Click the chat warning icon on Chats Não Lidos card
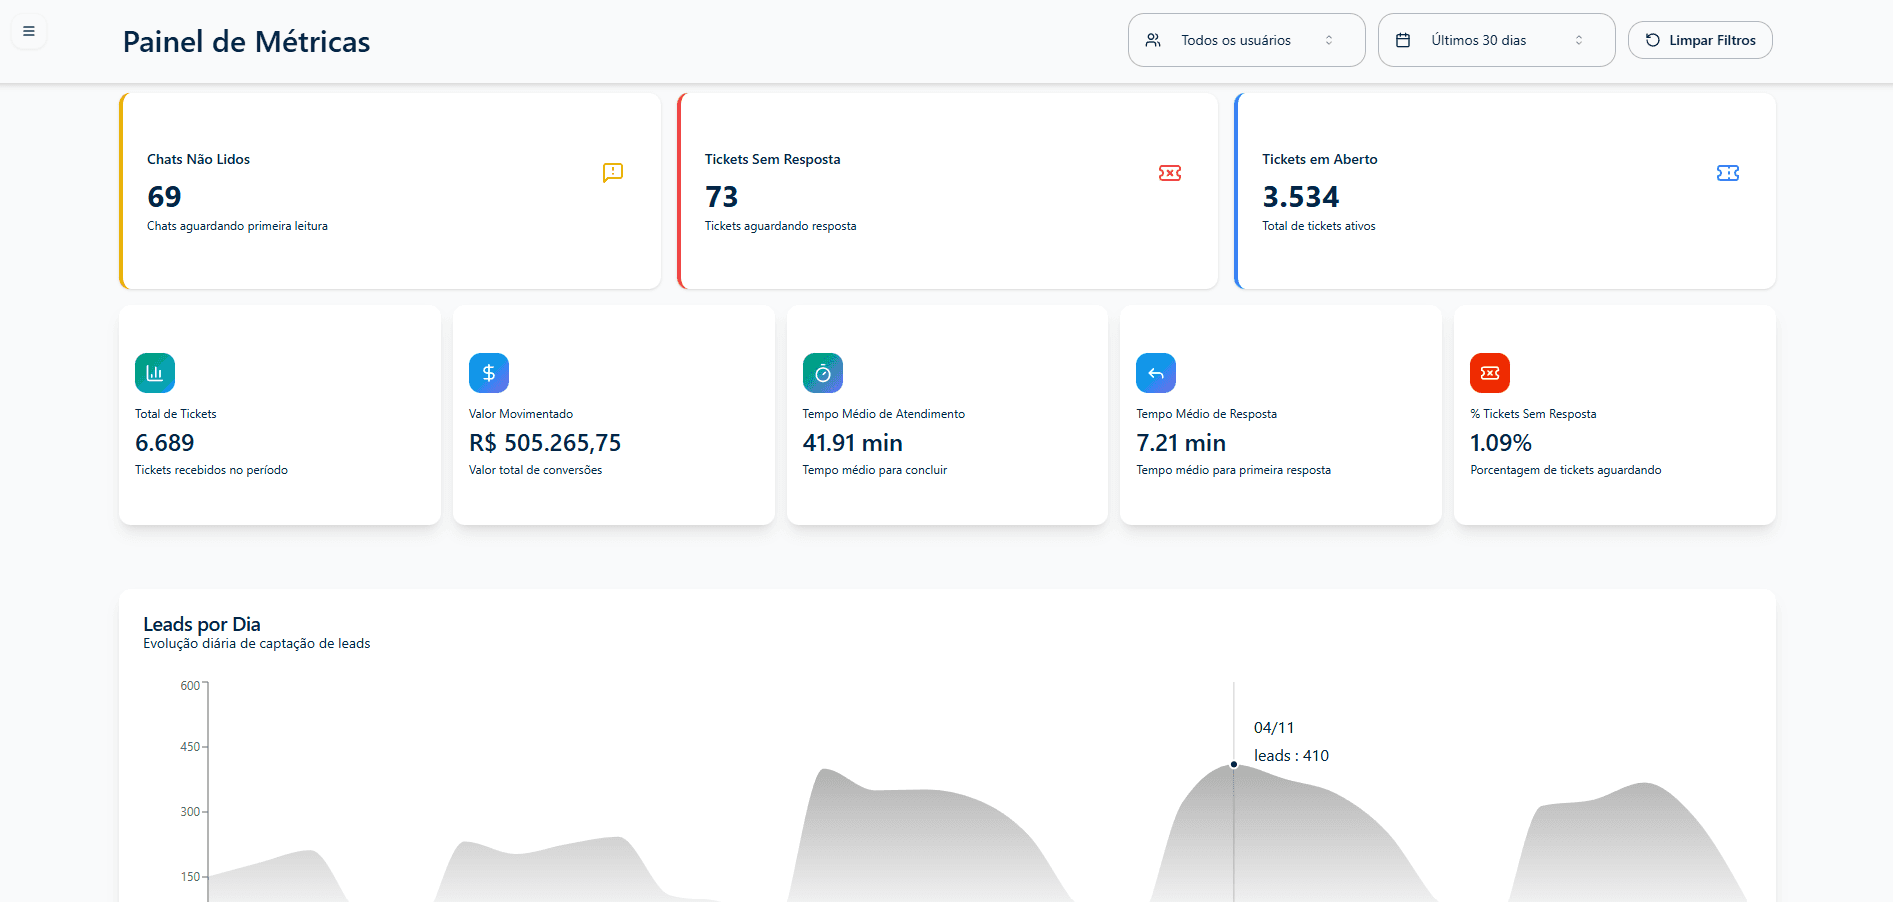1893x902 pixels. 612,173
